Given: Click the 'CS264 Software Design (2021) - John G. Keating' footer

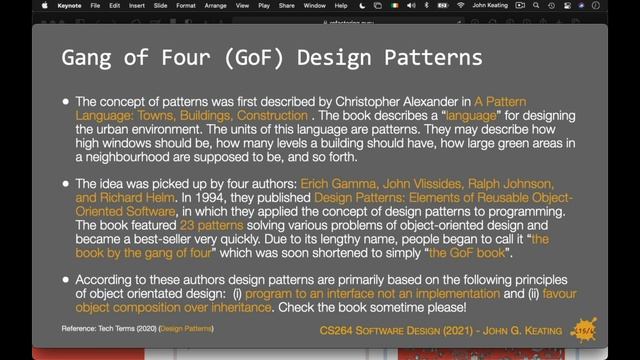Looking at the screenshot, I should pos(441,331).
